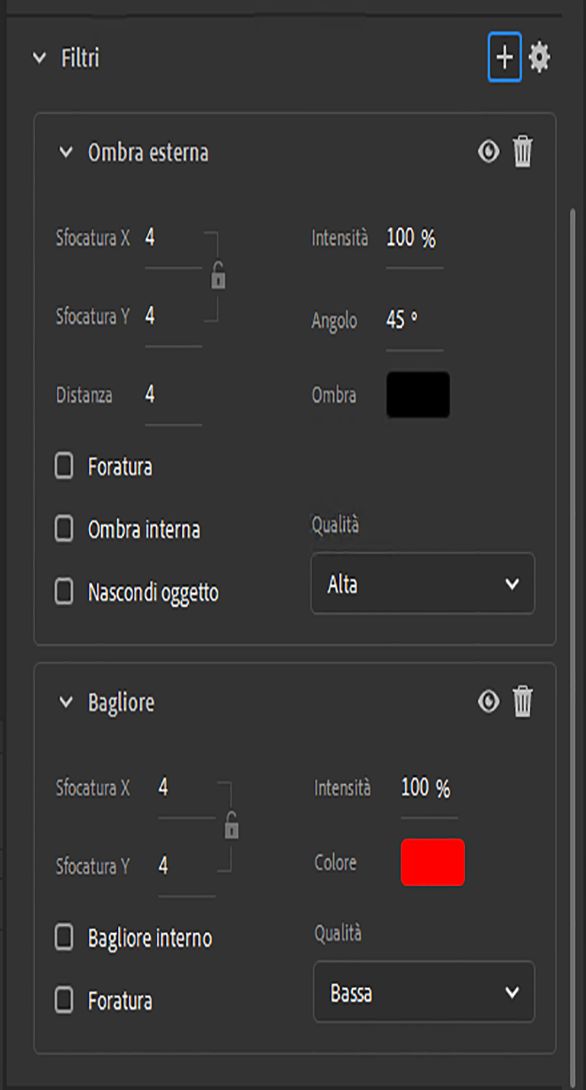Viewport: 586px width, 1090px height.
Task: Collapse the Filtri panel
Action: point(37,58)
